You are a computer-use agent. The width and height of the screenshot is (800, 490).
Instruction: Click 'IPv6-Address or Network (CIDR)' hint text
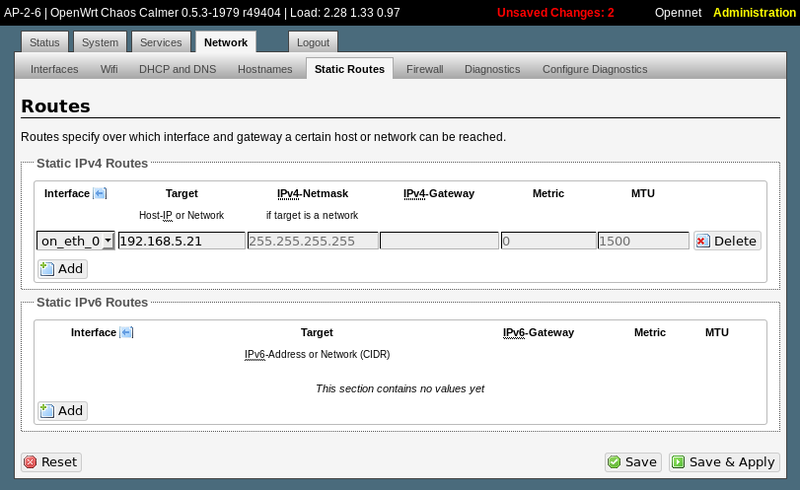pos(317,354)
